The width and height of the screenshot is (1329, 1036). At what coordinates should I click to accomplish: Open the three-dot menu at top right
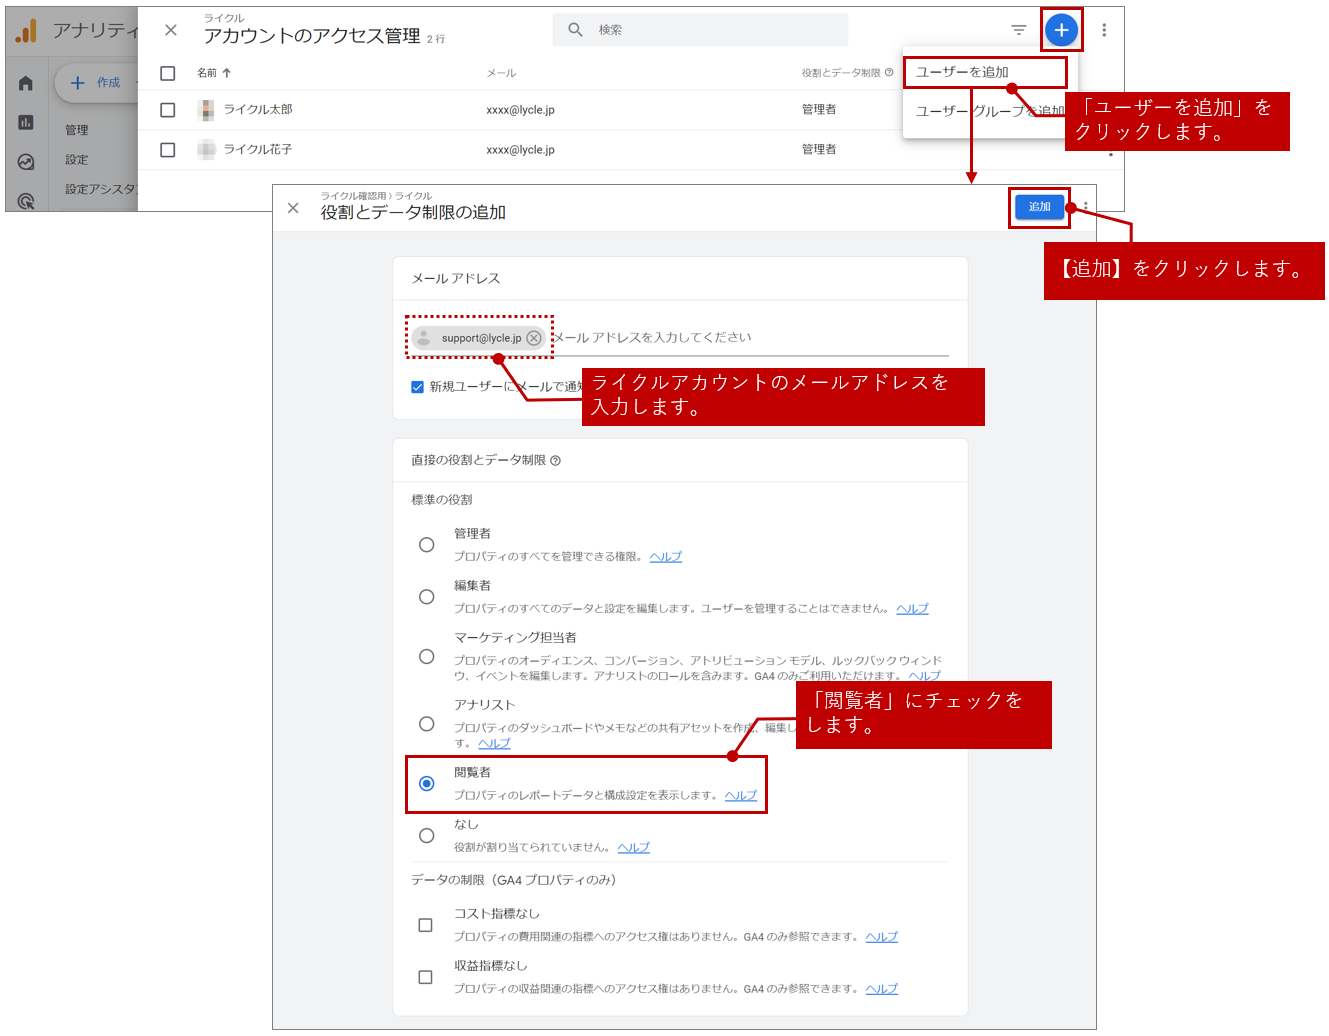1104,30
